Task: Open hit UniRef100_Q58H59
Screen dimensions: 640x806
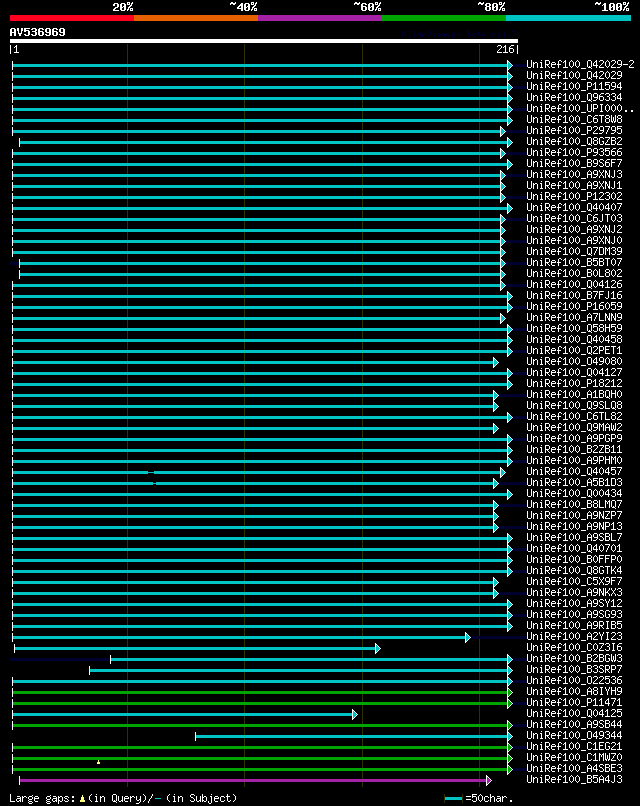Action: (574, 328)
